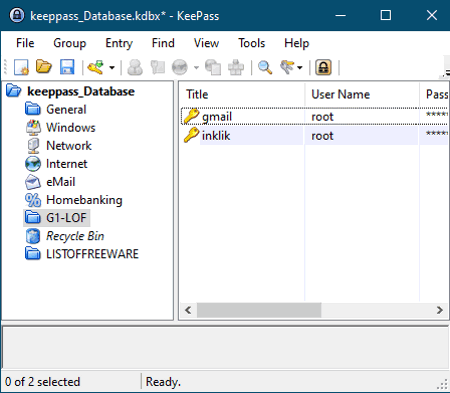Viewport: 450px width, 393px height.
Task: Select the LISTOFFREEWARE group
Action: pos(92,254)
